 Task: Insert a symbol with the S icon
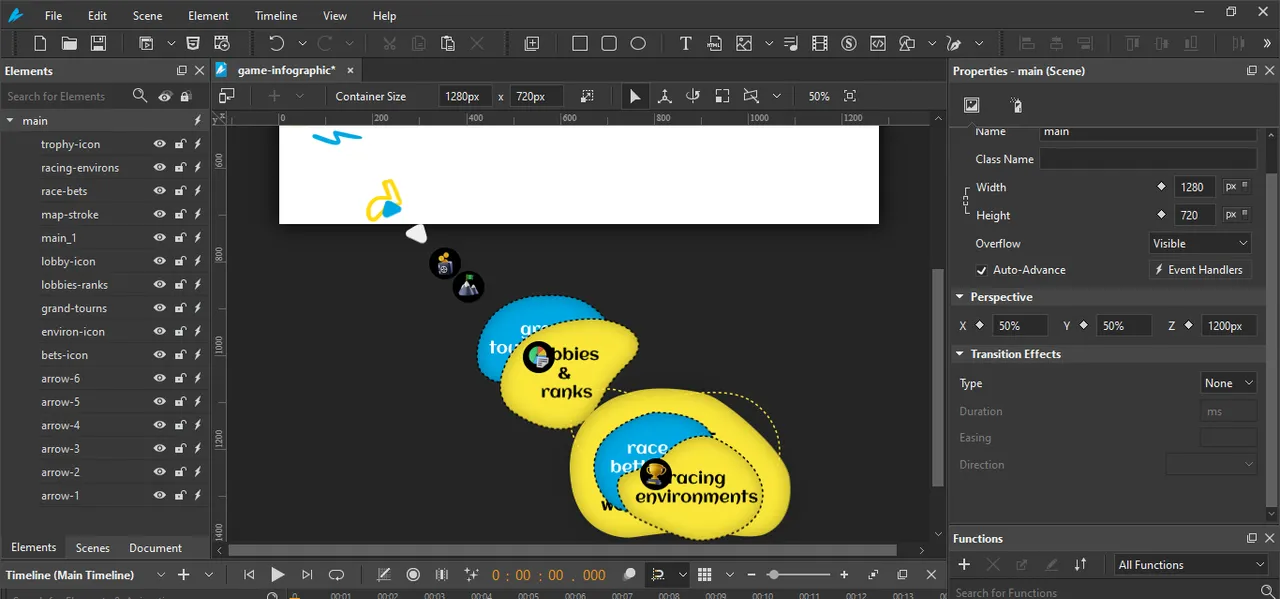pyautogui.click(x=849, y=43)
